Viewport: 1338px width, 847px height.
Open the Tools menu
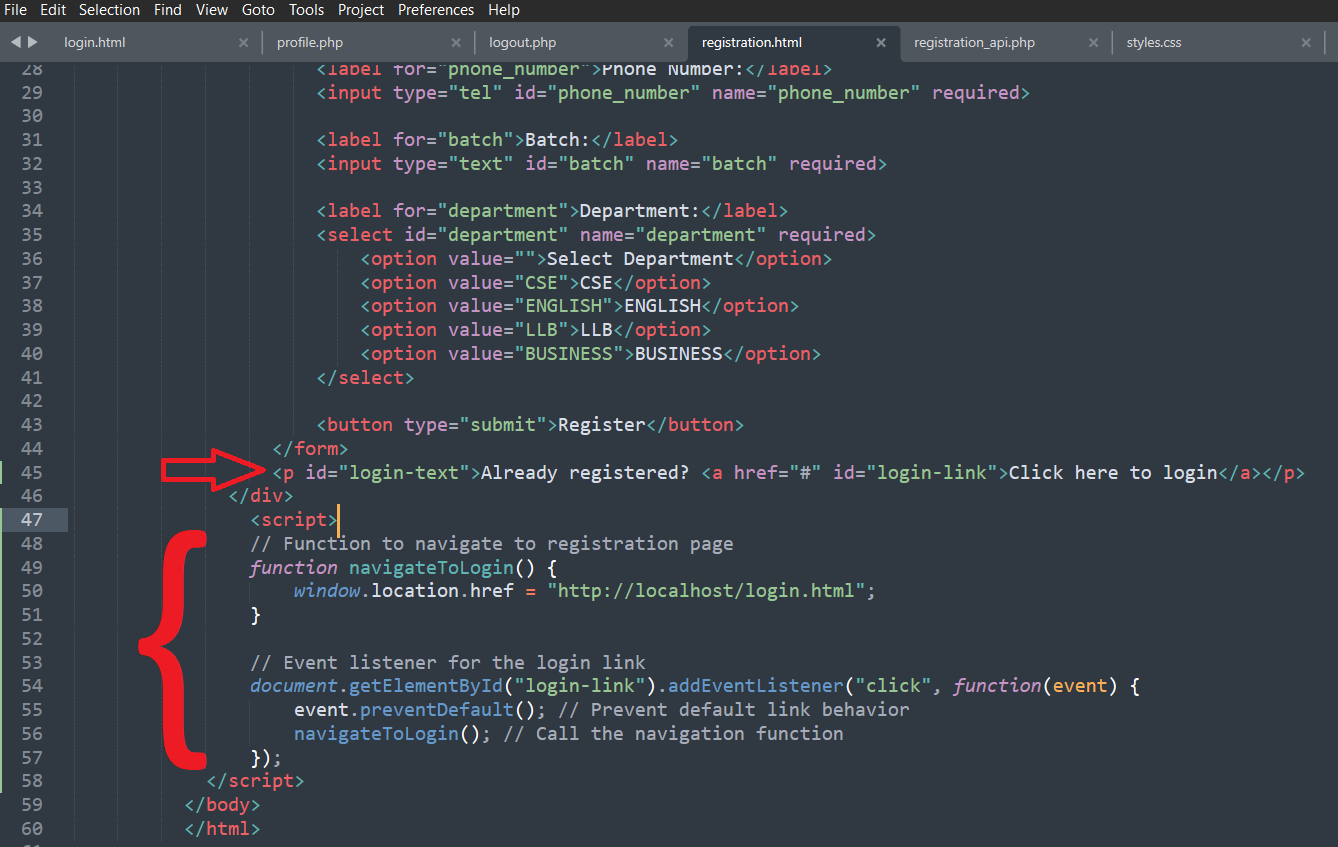pyautogui.click(x=306, y=10)
